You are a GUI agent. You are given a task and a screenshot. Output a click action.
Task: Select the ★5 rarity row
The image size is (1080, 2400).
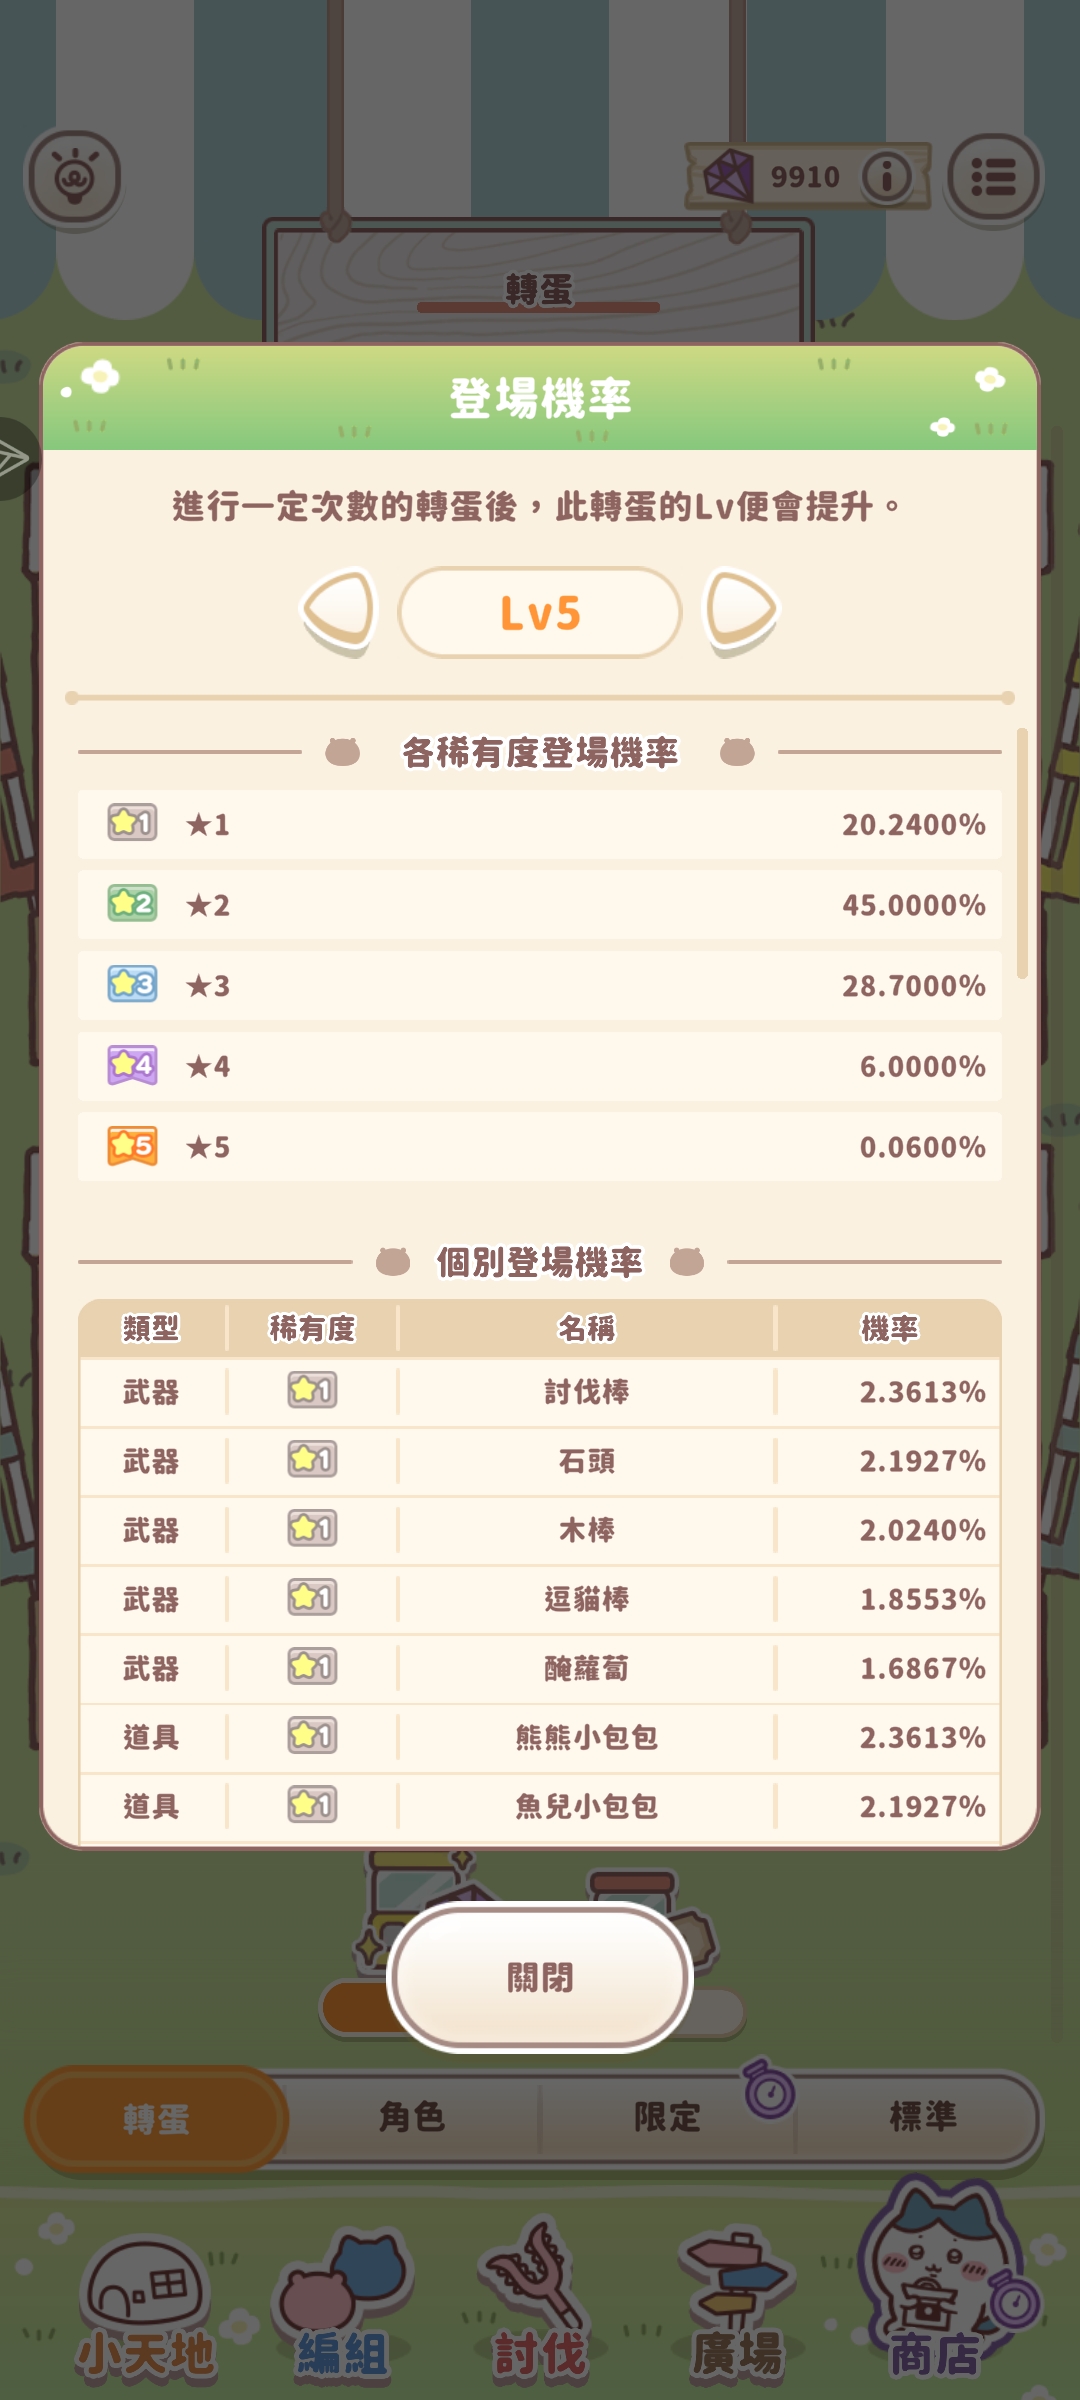pos(540,1147)
